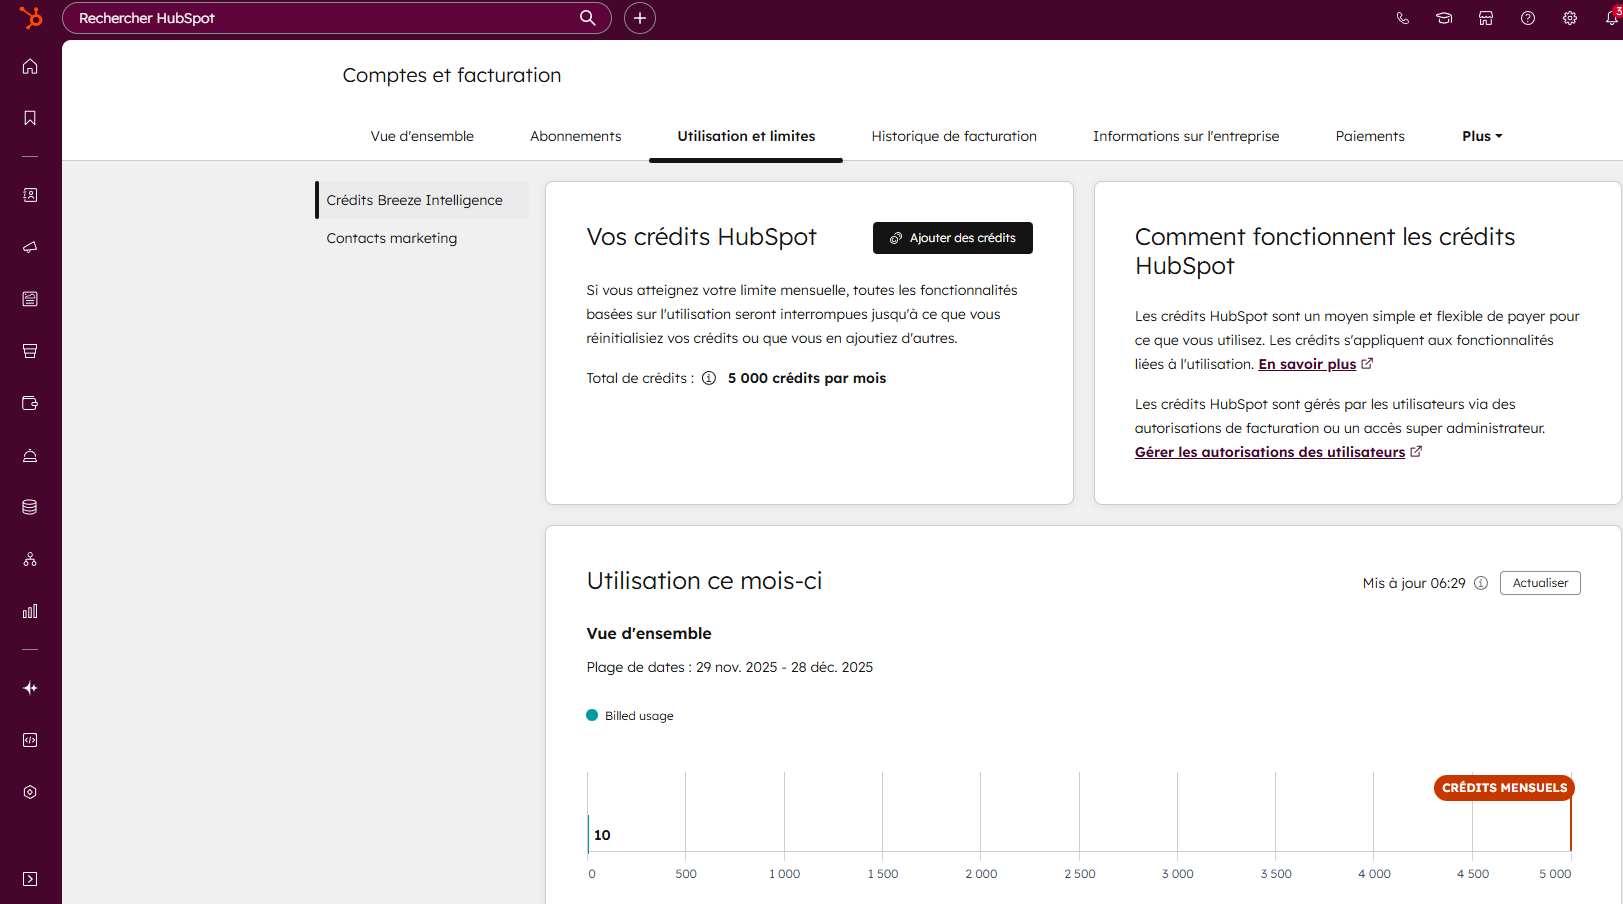The image size is (1623, 904).
Task: Open the home icon in sidebar
Action: pyautogui.click(x=30, y=66)
